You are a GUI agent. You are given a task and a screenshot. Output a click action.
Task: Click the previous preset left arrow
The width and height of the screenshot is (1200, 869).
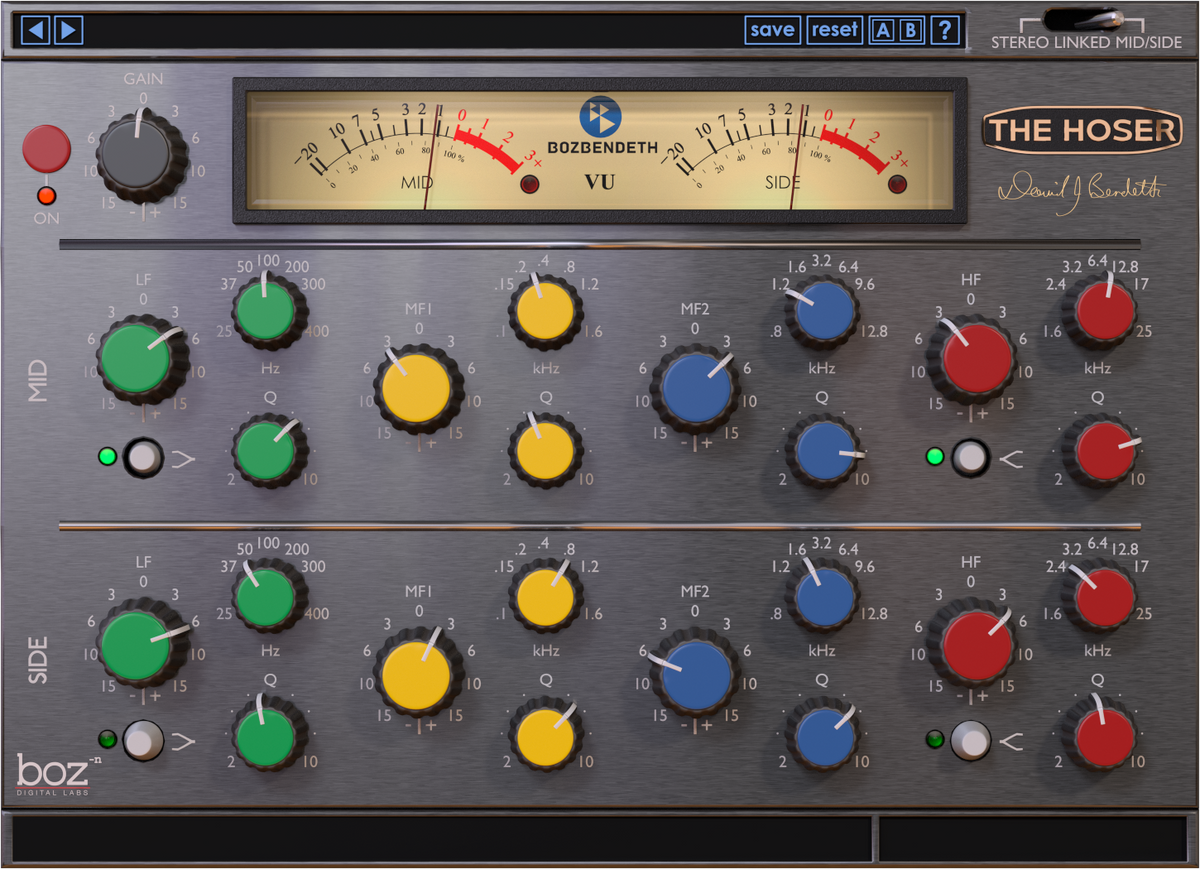click(x=36, y=30)
